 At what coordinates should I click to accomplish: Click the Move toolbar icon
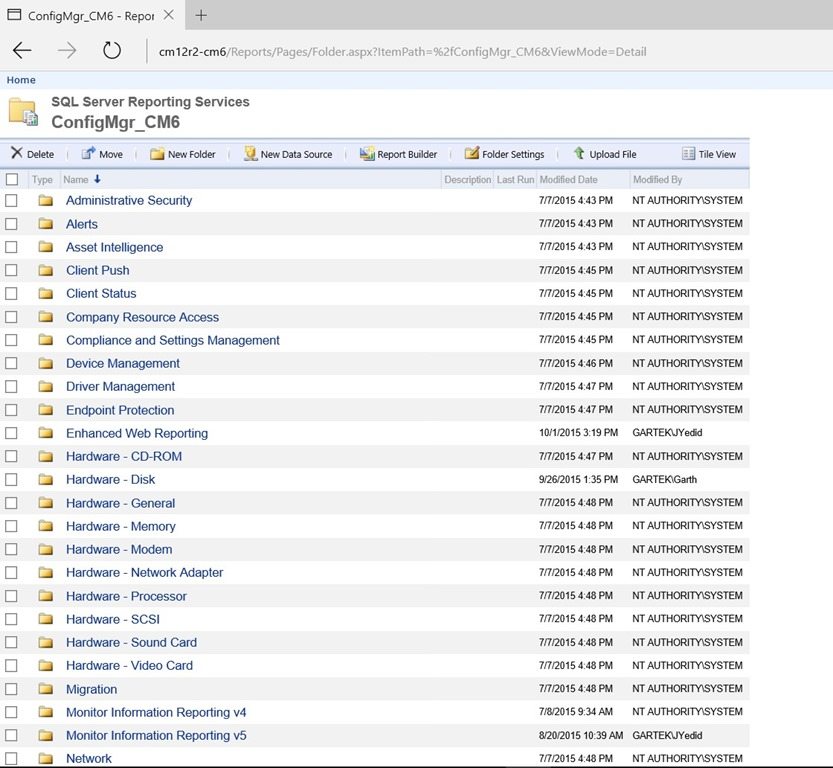click(88, 153)
